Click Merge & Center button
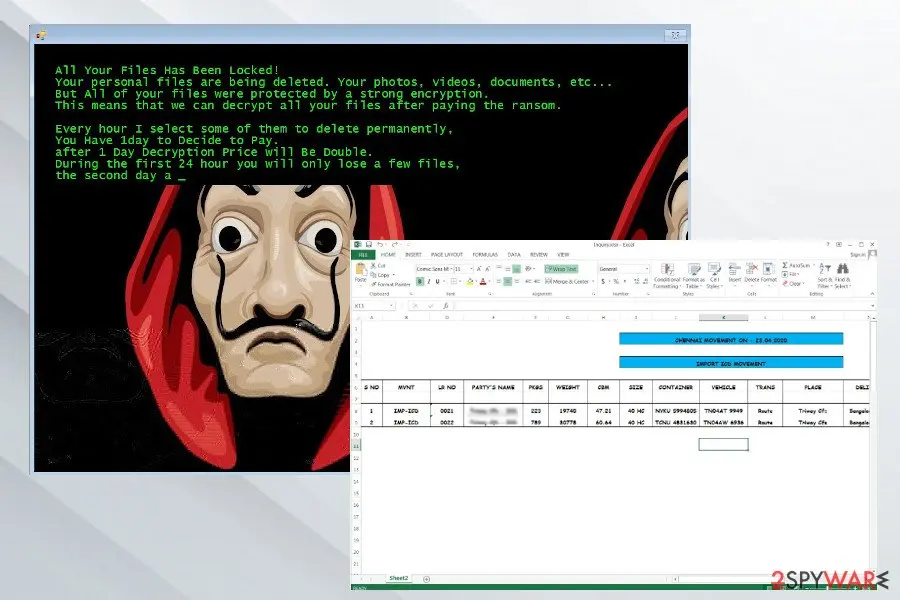 (x=569, y=281)
